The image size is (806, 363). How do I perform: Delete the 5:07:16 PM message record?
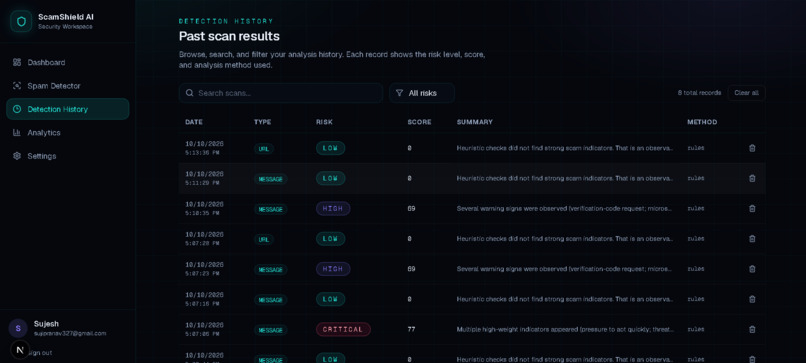(x=752, y=299)
